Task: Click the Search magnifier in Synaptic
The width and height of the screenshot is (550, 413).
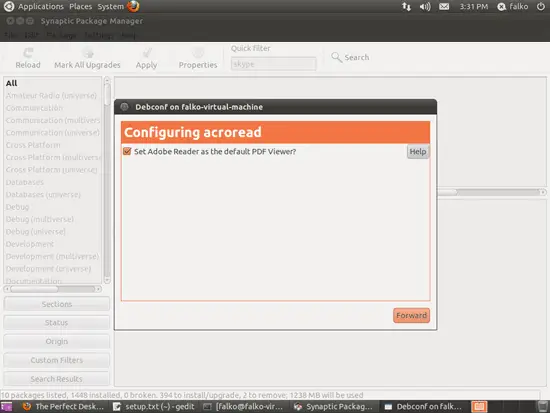Action: [x=336, y=57]
